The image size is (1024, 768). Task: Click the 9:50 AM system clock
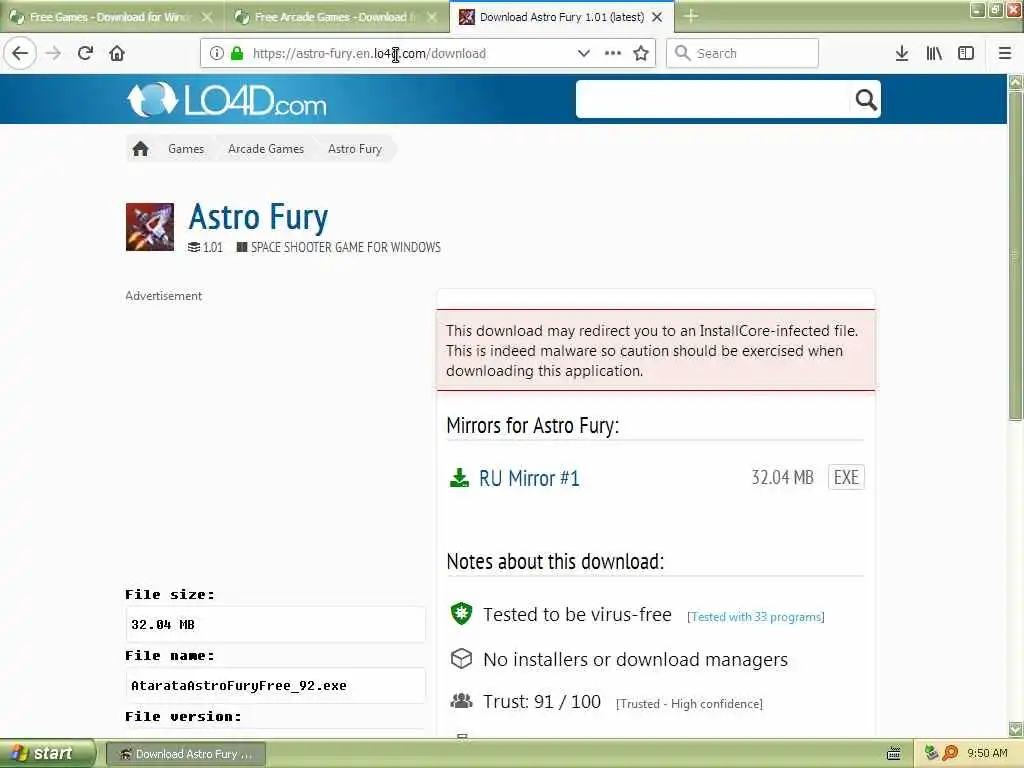coord(987,753)
